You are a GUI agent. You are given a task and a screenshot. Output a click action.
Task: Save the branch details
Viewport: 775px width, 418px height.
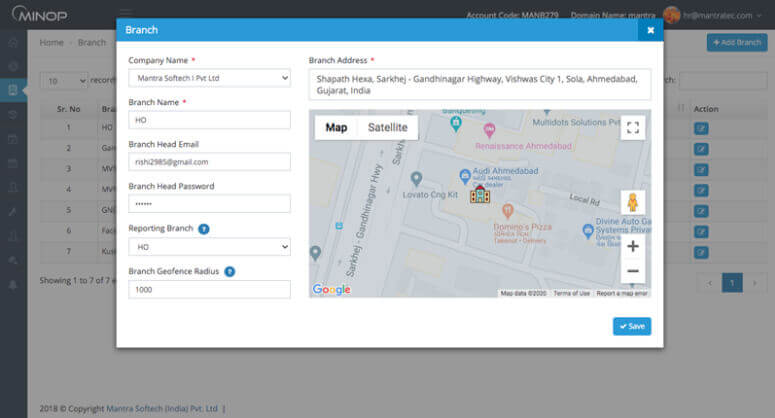coord(631,326)
